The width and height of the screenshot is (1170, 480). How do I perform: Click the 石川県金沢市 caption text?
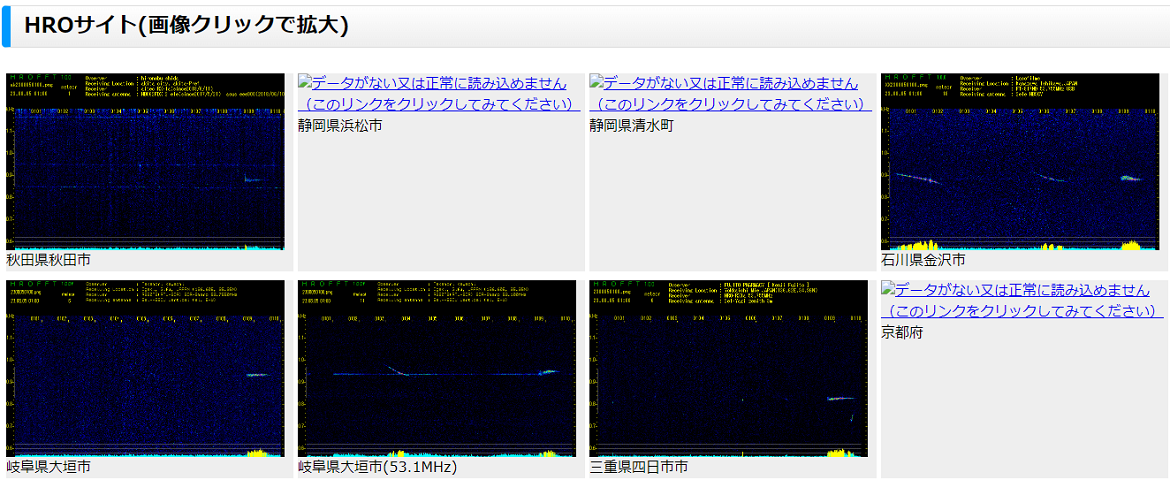point(923,260)
